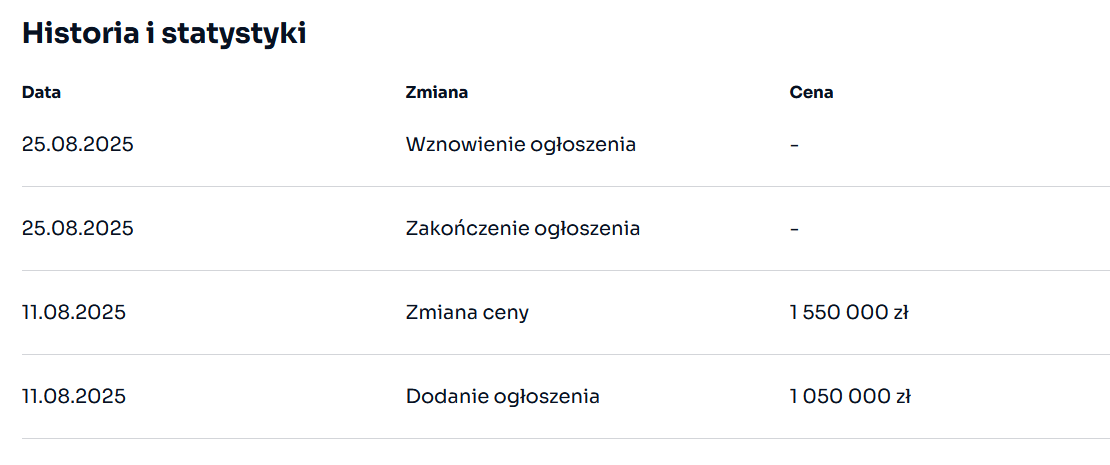Click the 1 050 000 zł price
The height and width of the screenshot is (465, 1110).
[x=849, y=396]
